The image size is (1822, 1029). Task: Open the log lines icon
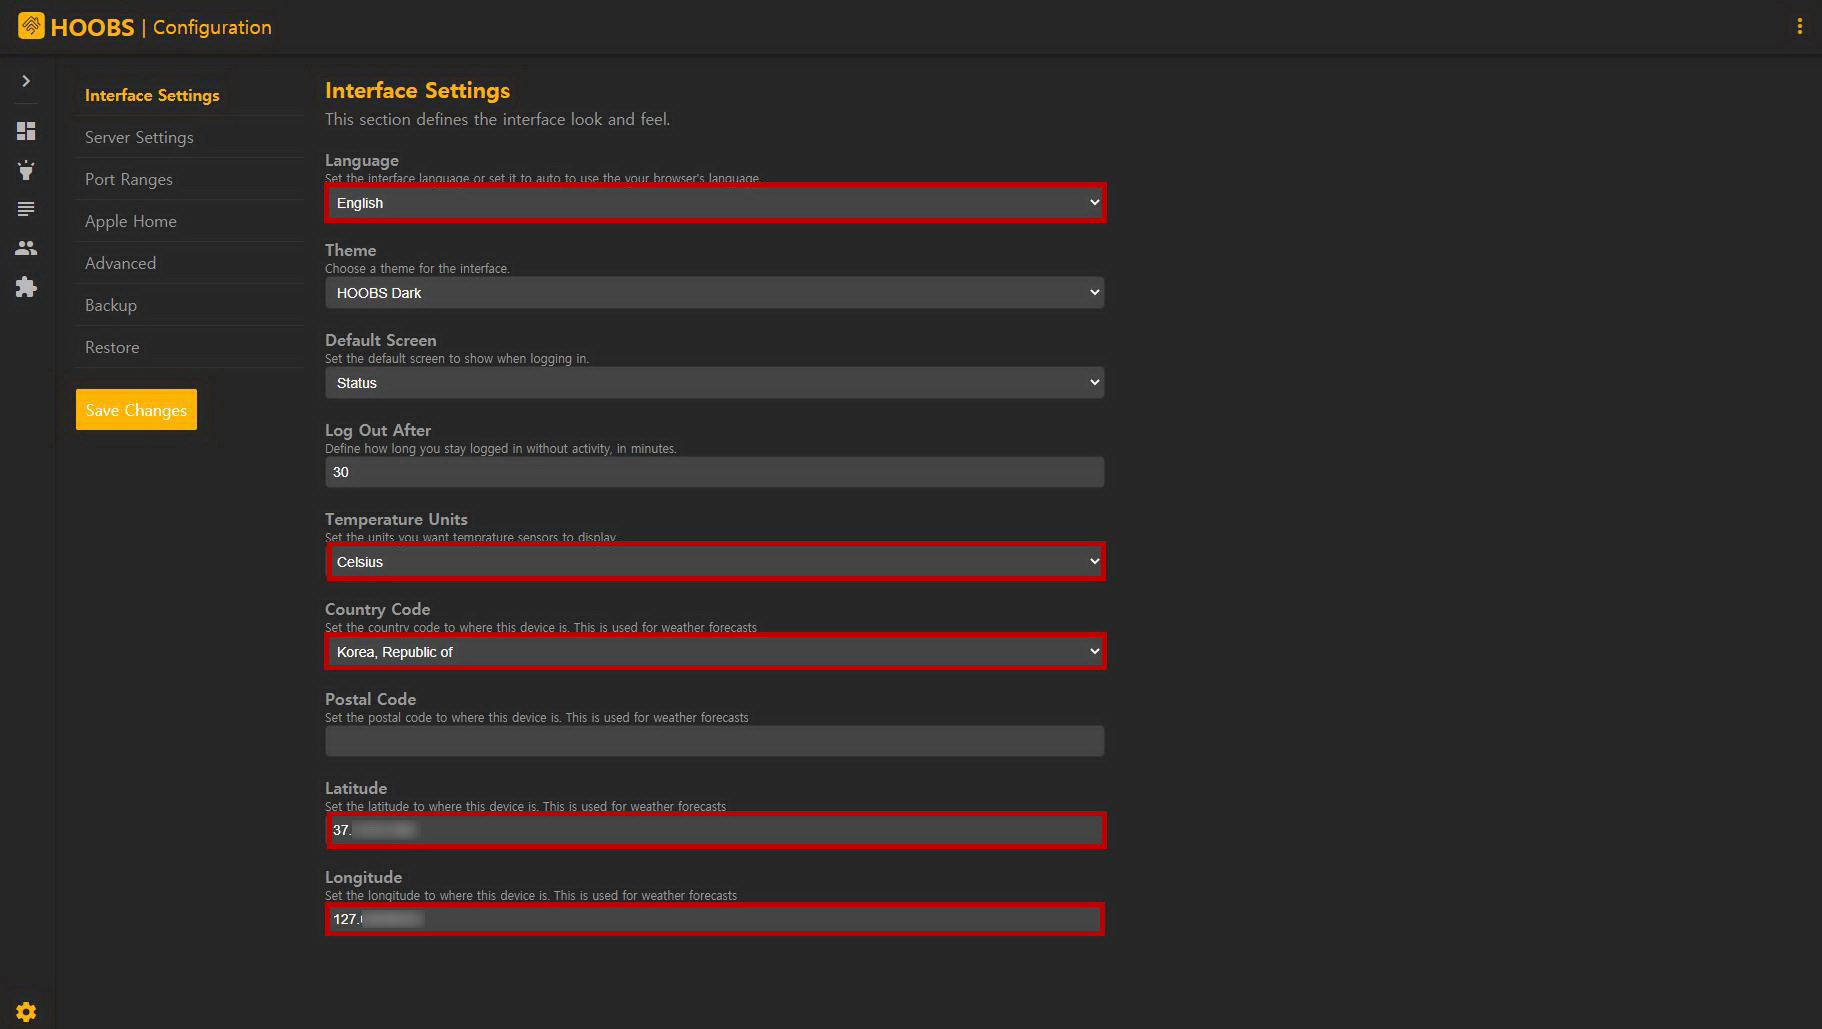pos(26,209)
